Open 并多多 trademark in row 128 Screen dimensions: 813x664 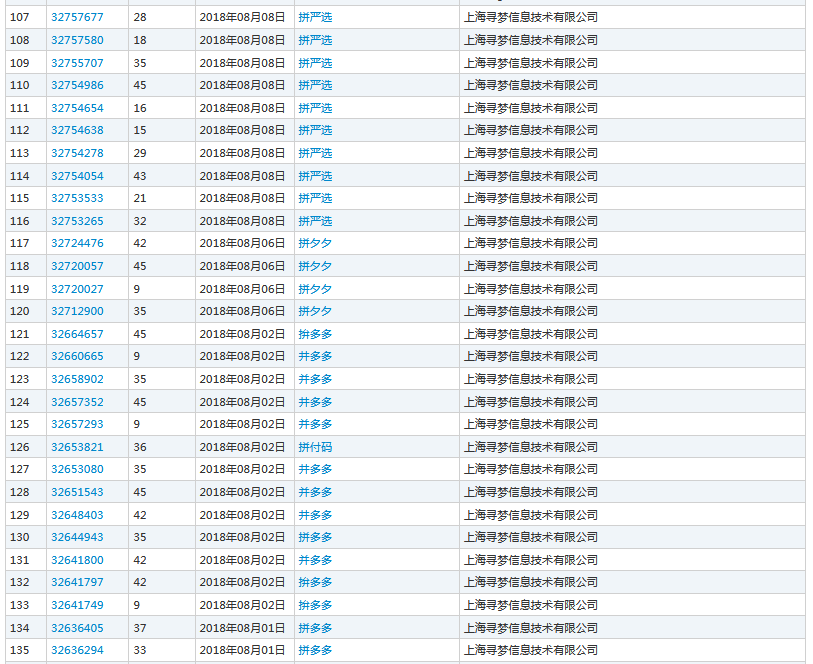click(315, 492)
